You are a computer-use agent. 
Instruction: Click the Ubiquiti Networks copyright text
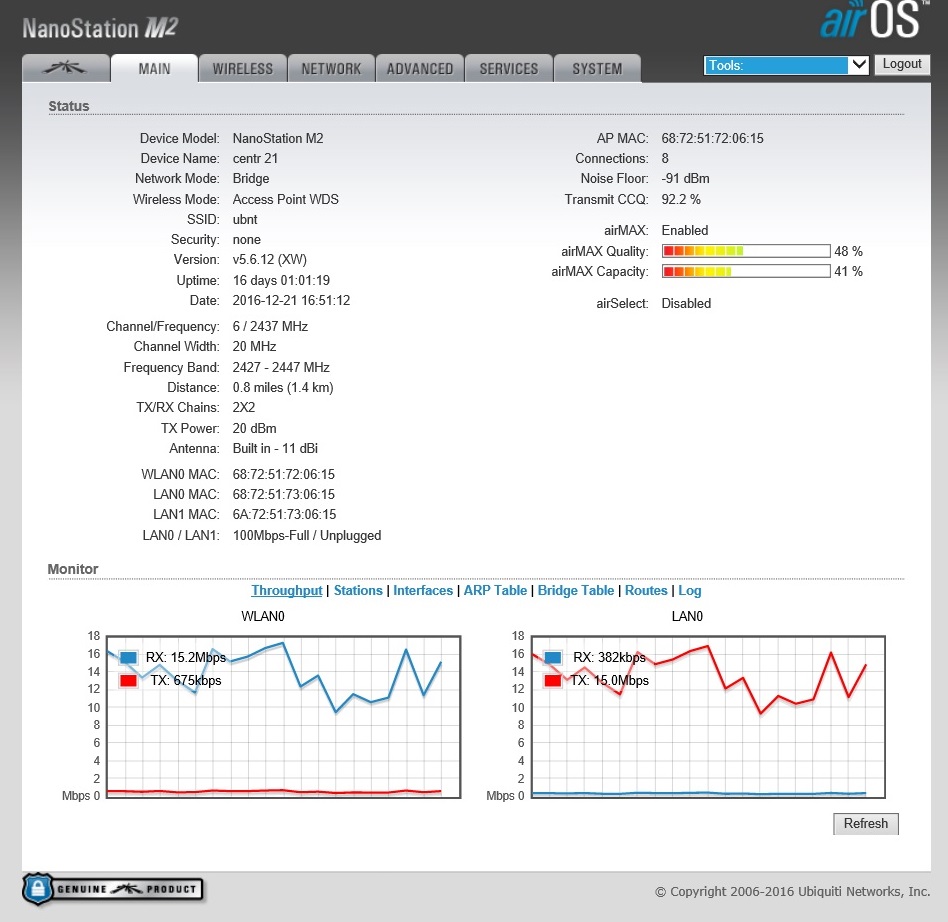point(793,891)
